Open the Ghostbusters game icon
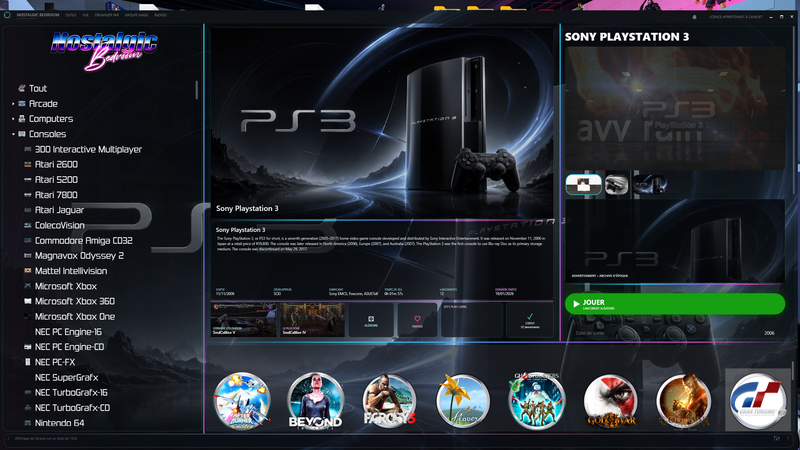The image size is (800, 450). (537, 401)
